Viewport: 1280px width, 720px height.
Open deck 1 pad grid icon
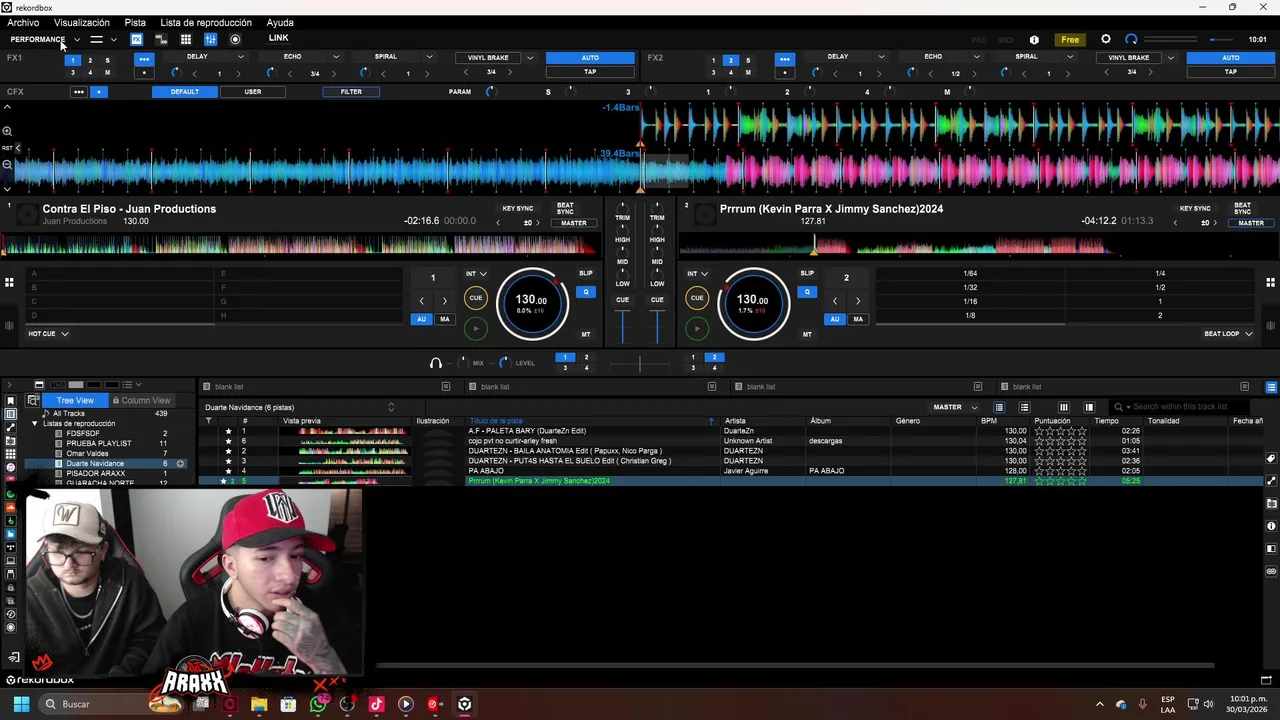(x=9, y=283)
